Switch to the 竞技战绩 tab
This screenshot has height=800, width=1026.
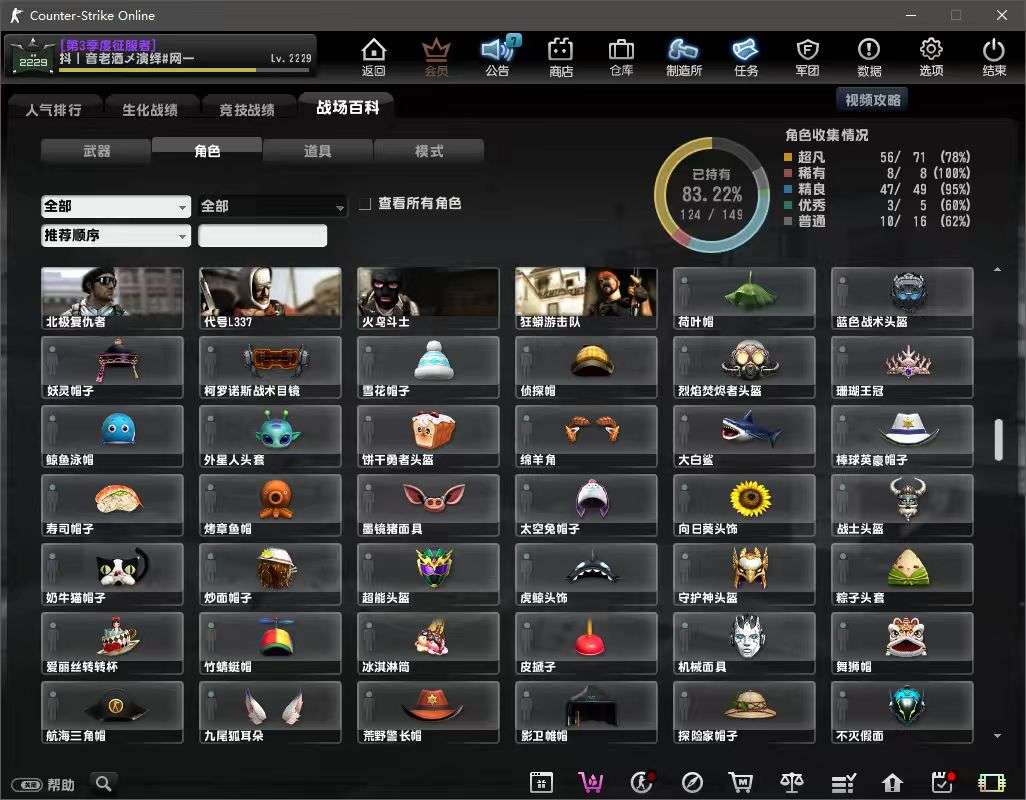click(247, 110)
